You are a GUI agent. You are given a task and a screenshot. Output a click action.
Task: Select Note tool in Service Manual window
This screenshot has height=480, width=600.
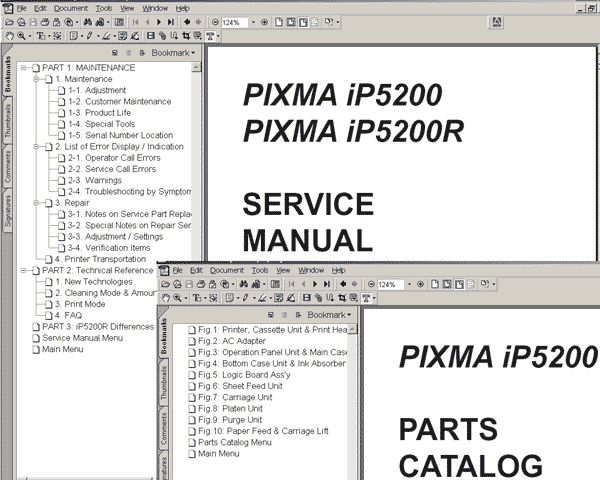pyautogui.click(x=73, y=36)
